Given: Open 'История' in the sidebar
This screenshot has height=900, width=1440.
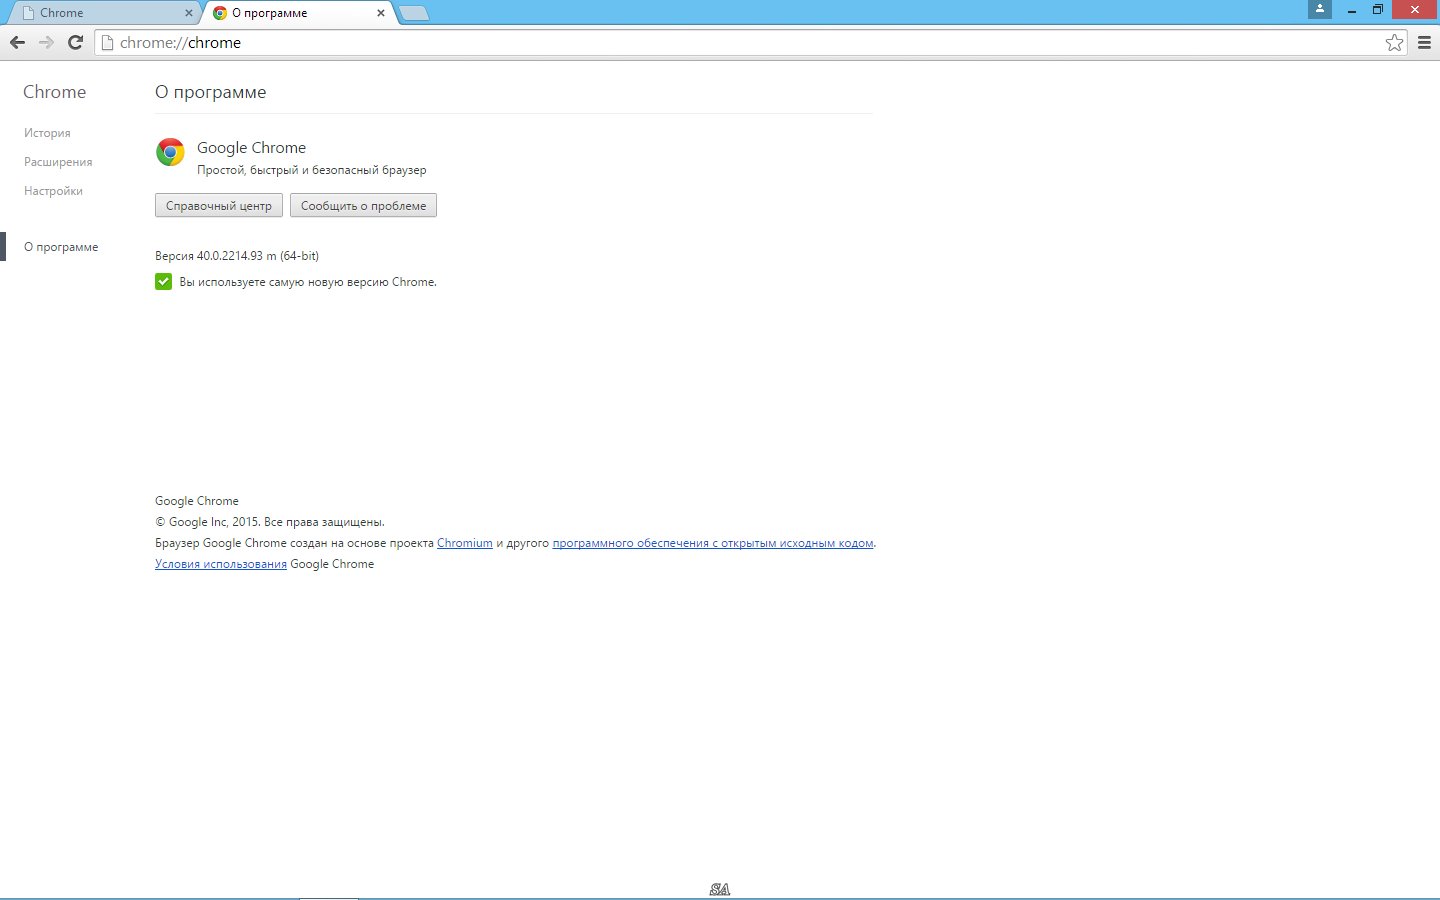Looking at the screenshot, I should [47, 133].
